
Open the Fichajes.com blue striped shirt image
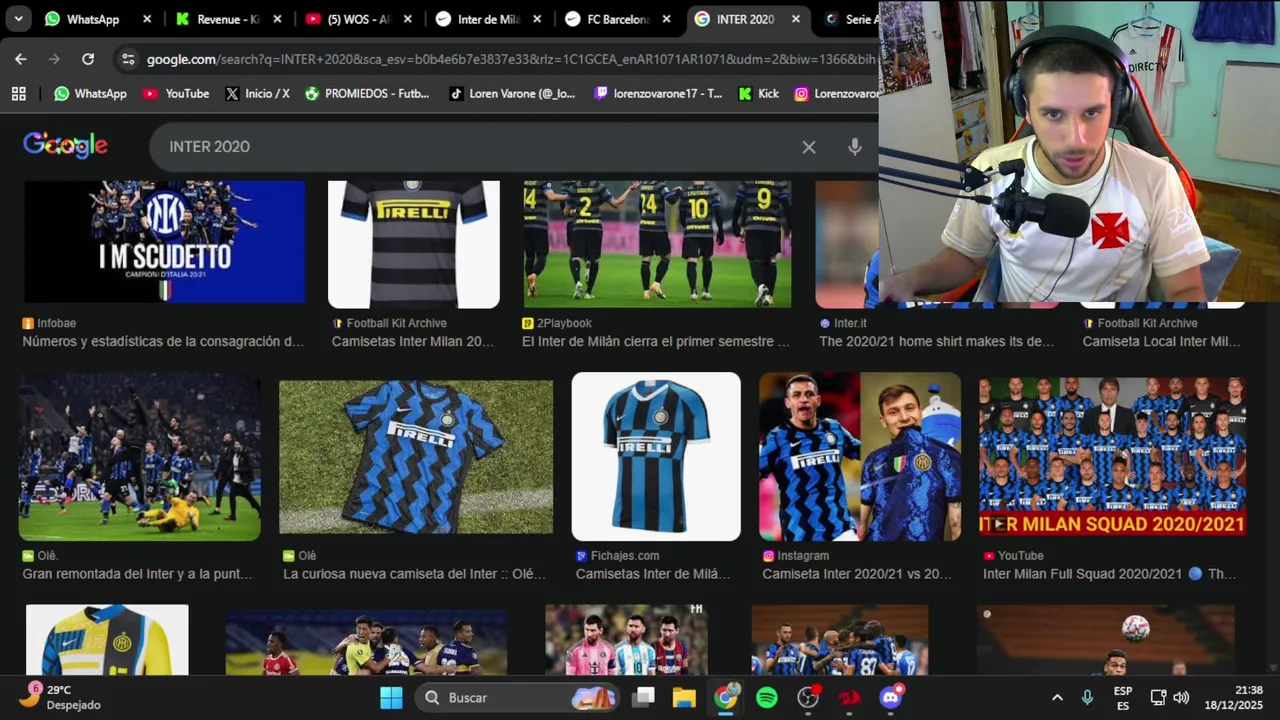pos(656,457)
